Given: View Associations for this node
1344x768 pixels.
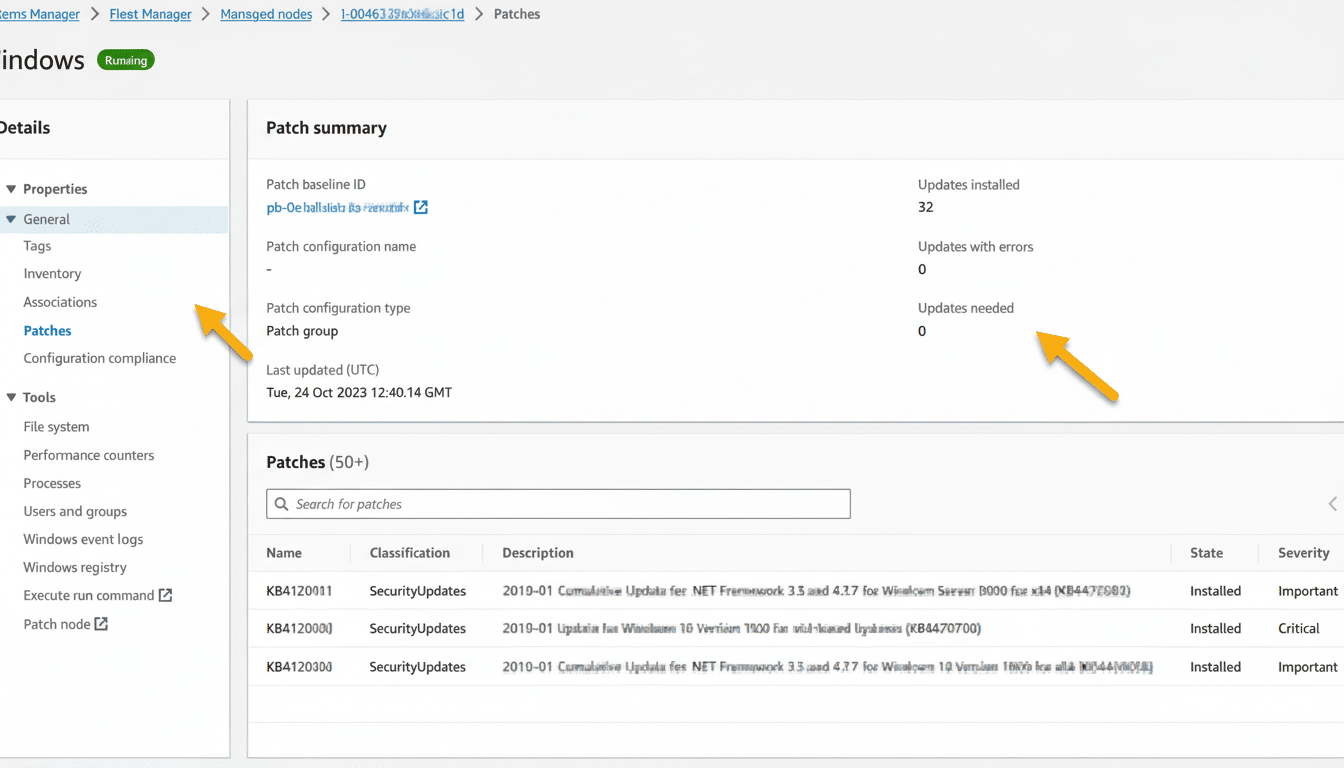Looking at the screenshot, I should point(59,301).
